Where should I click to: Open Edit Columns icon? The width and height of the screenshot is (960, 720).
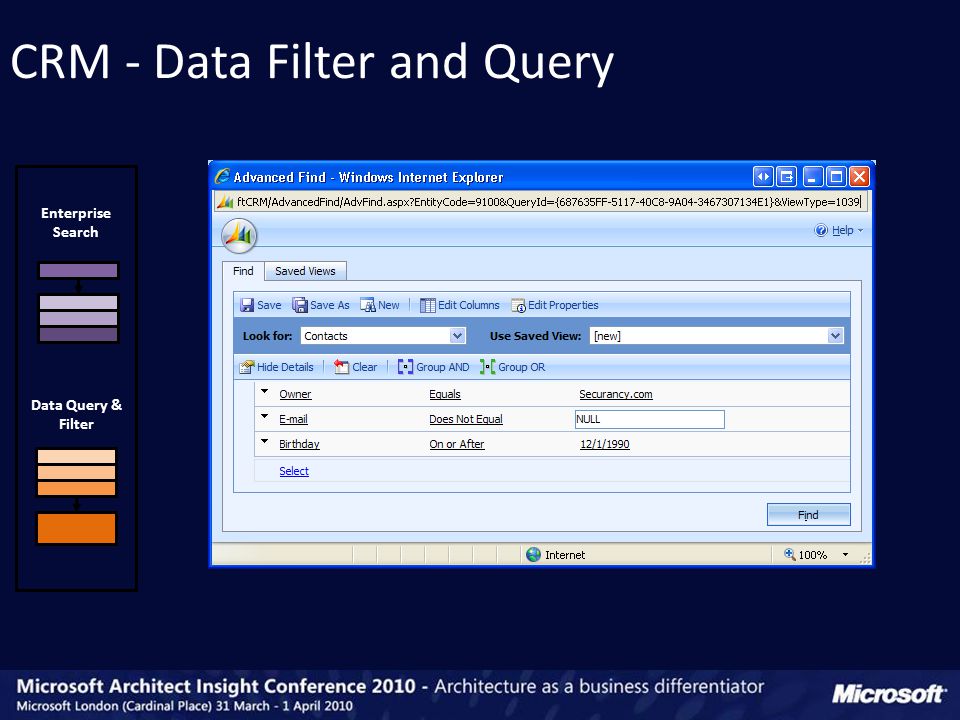pos(427,305)
